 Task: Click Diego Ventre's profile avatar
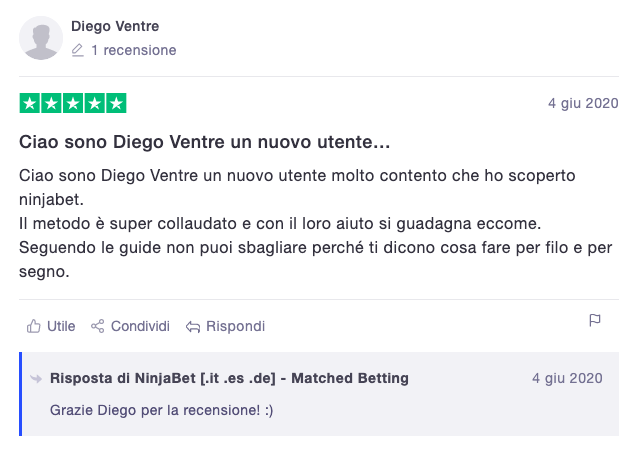(x=41, y=38)
